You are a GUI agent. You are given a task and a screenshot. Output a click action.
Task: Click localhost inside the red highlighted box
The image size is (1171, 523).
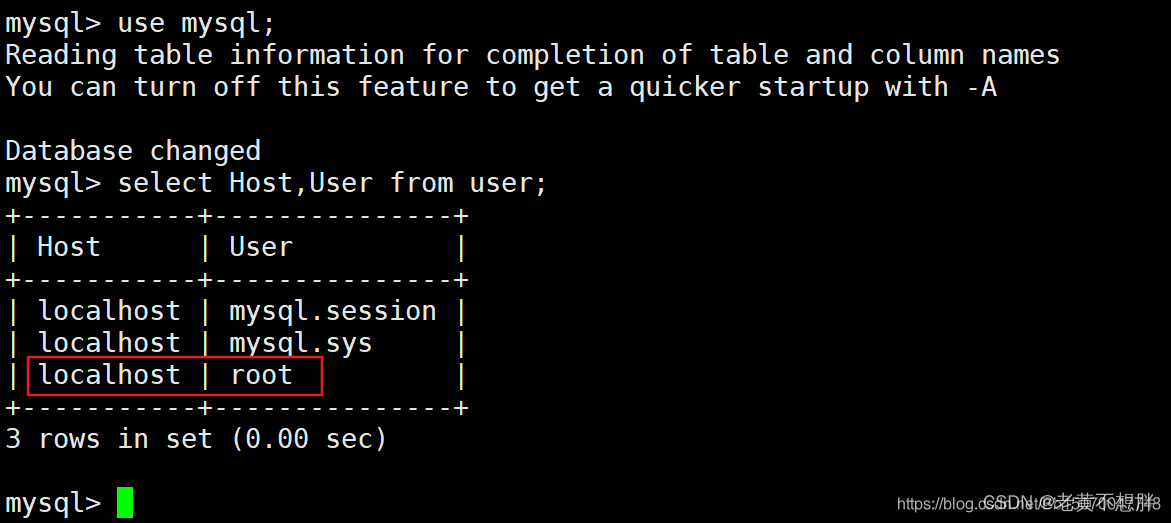tap(109, 375)
